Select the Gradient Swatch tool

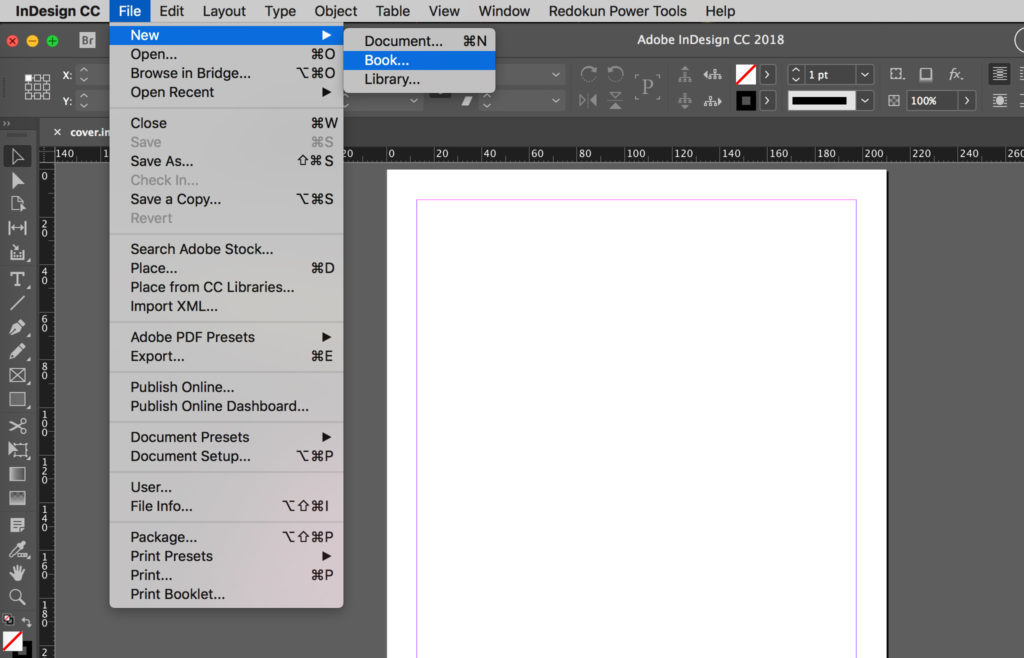click(17, 474)
